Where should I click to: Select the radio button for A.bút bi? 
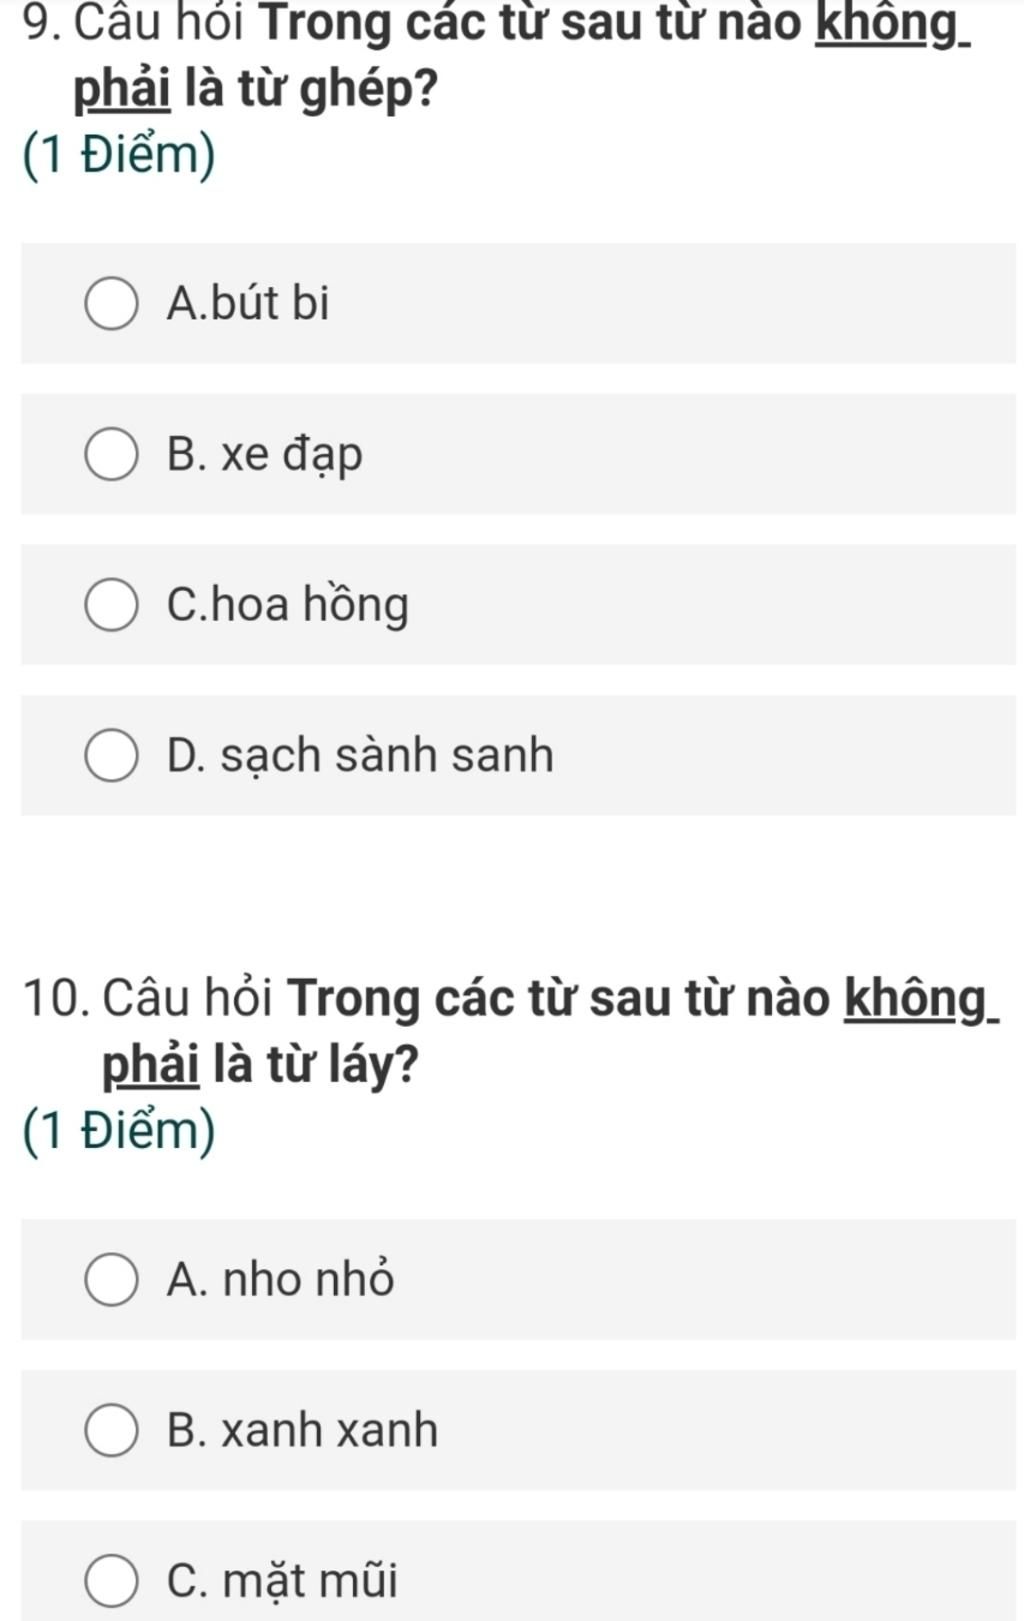[111, 304]
